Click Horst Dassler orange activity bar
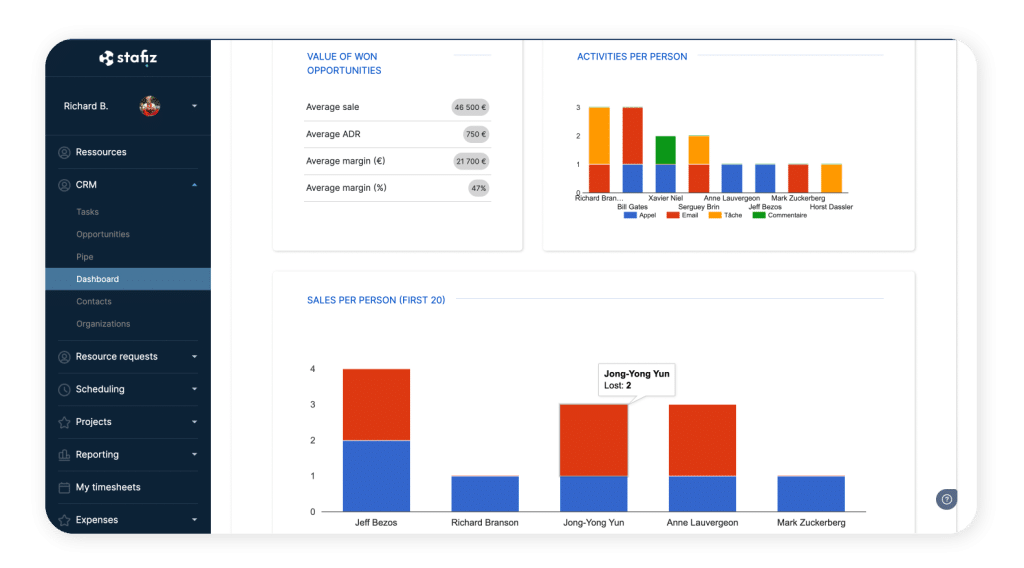Viewport: 1024px width, 568px height. click(831, 178)
